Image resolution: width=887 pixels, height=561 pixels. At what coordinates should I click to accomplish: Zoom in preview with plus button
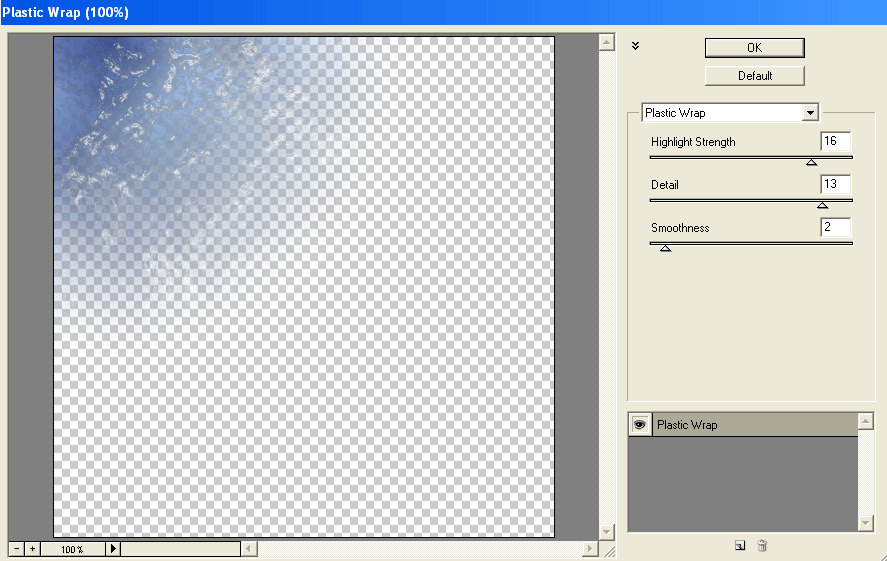(33, 549)
